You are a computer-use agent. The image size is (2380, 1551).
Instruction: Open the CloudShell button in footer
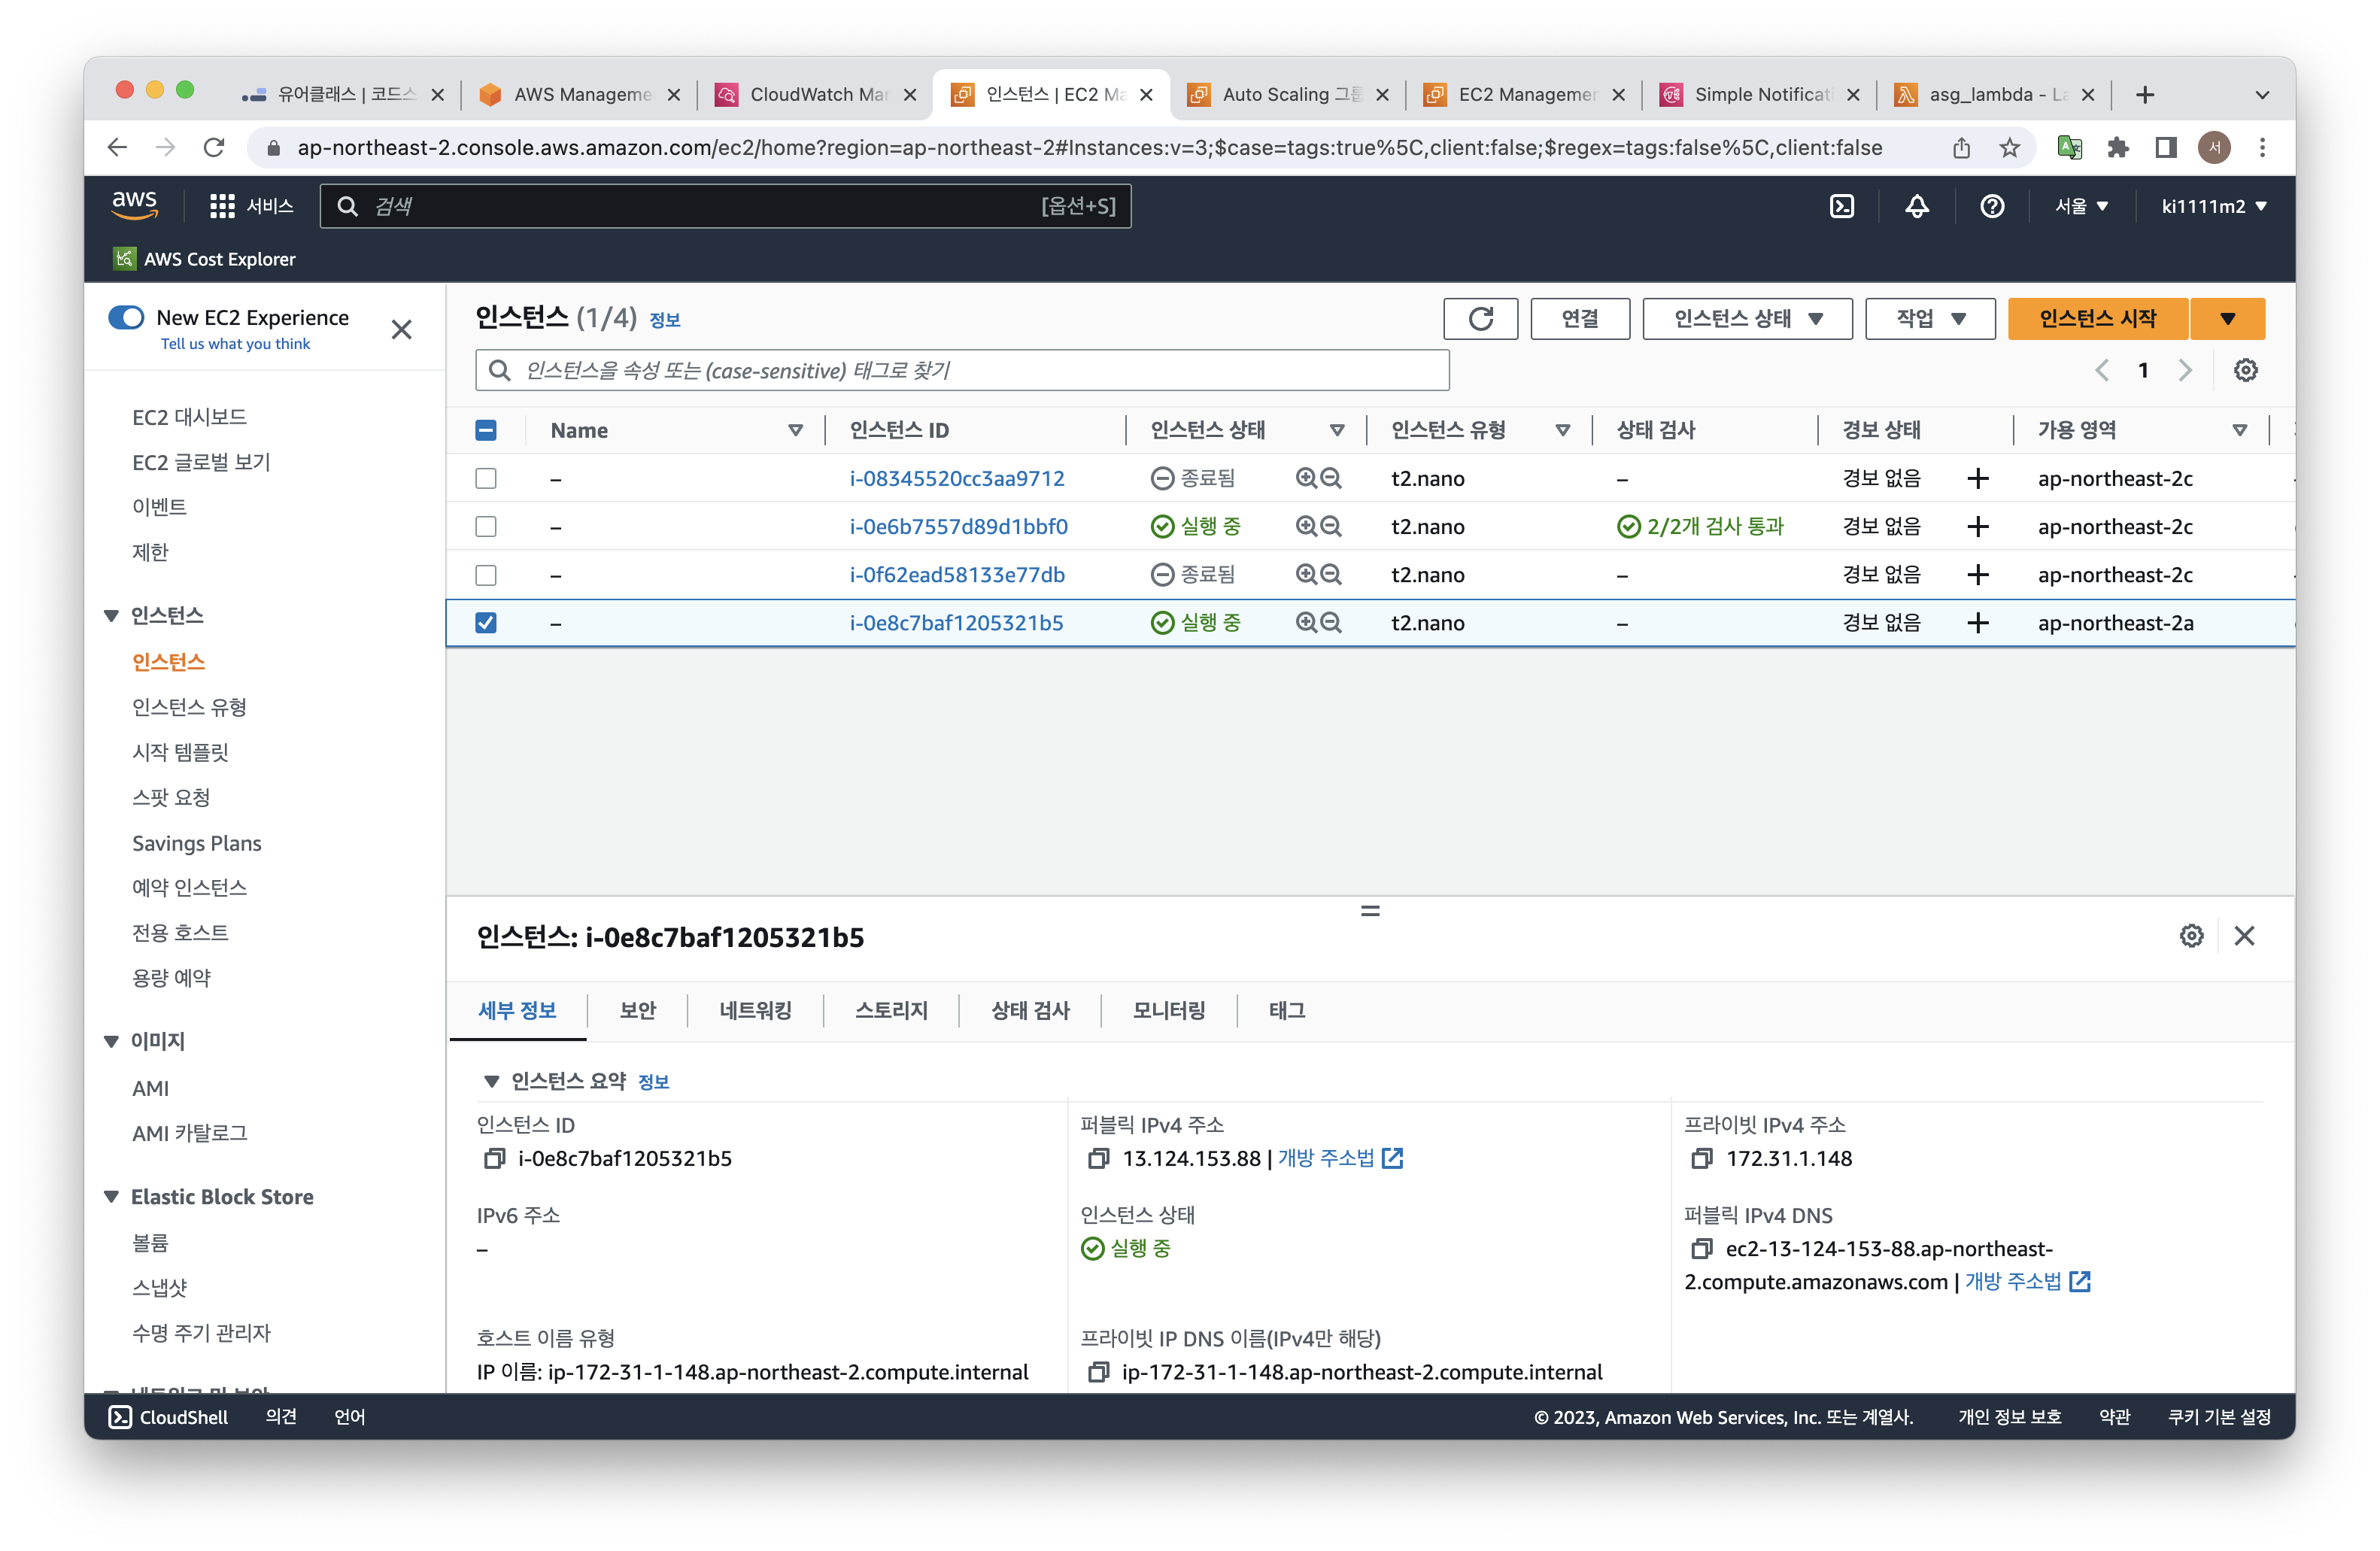pos(168,1417)
